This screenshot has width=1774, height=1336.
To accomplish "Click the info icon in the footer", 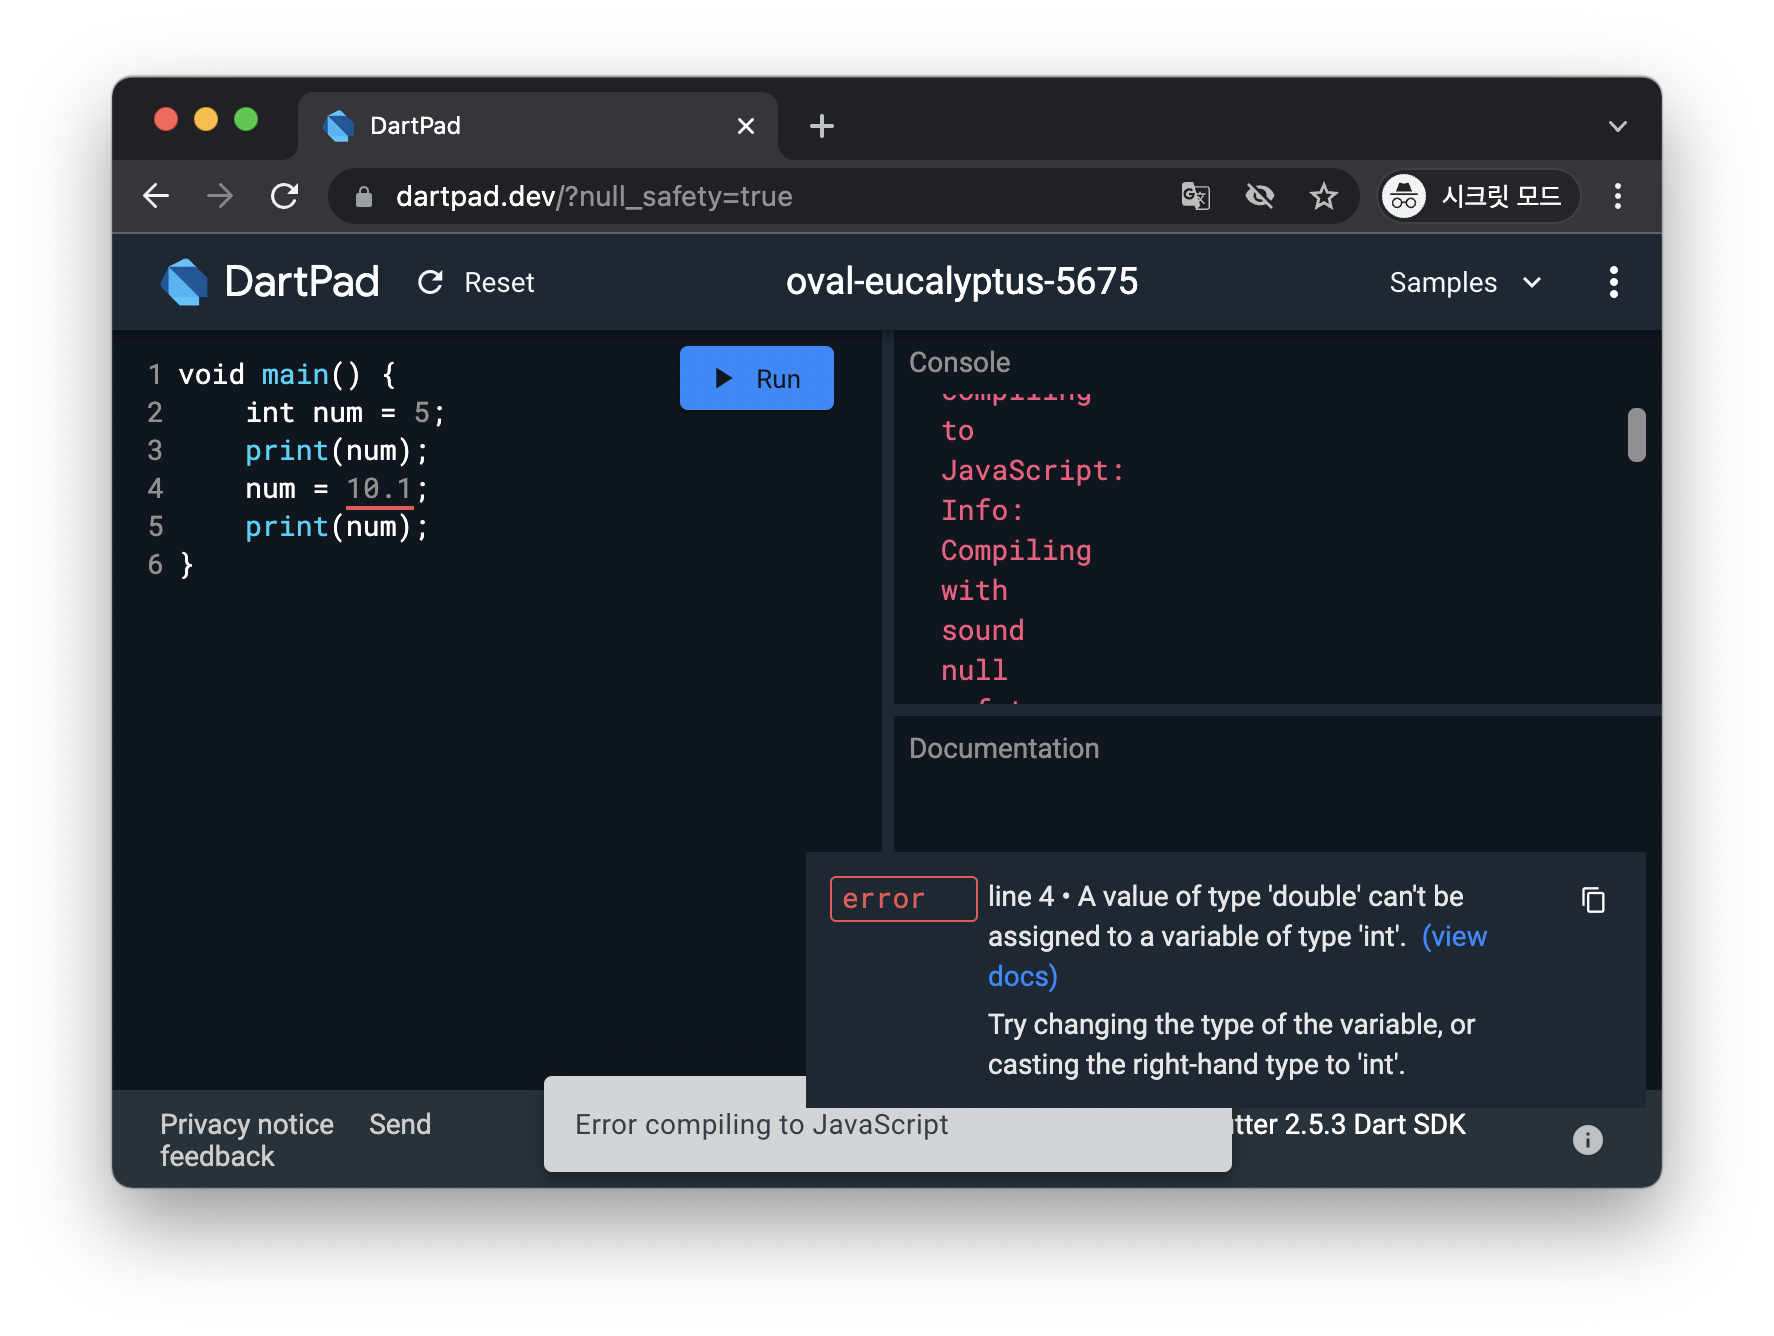I will point(1587,1140).
